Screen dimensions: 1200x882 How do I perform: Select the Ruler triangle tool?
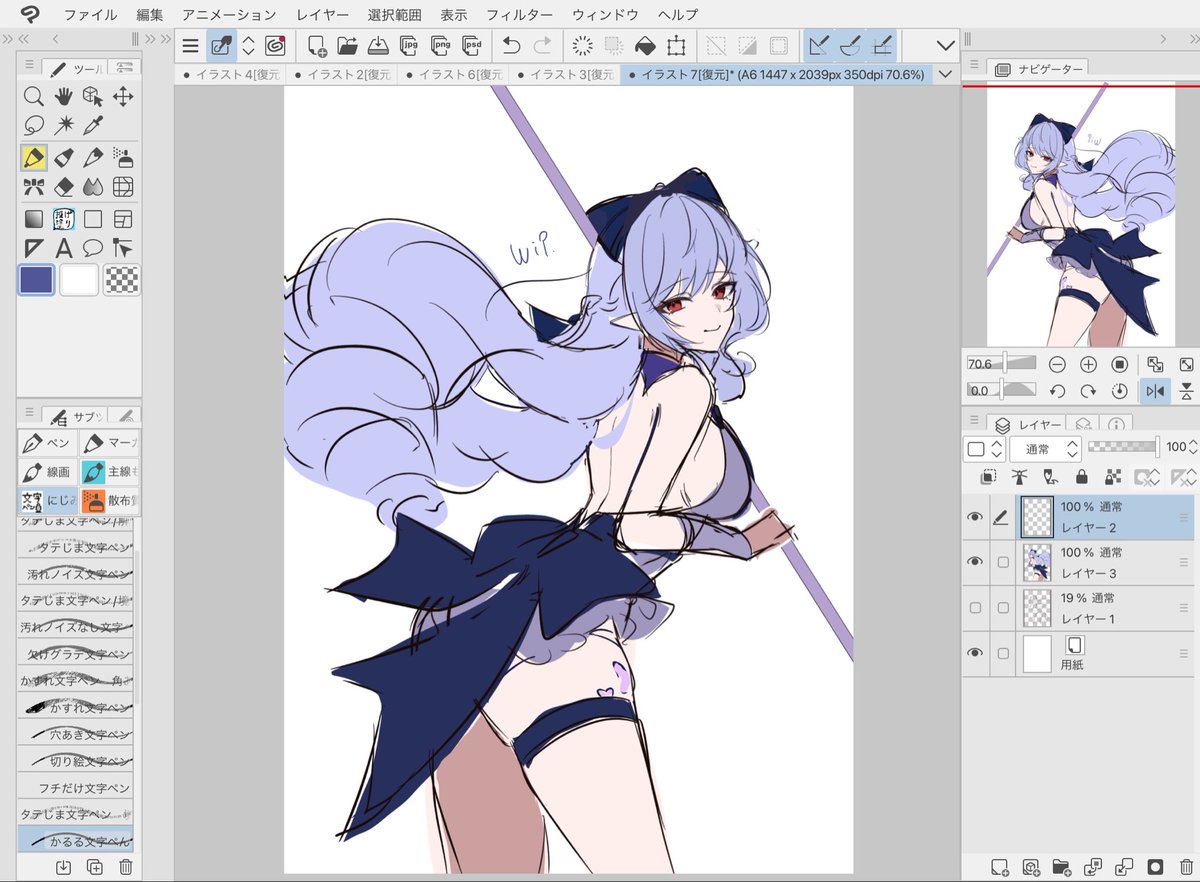[x=33, y=249]
